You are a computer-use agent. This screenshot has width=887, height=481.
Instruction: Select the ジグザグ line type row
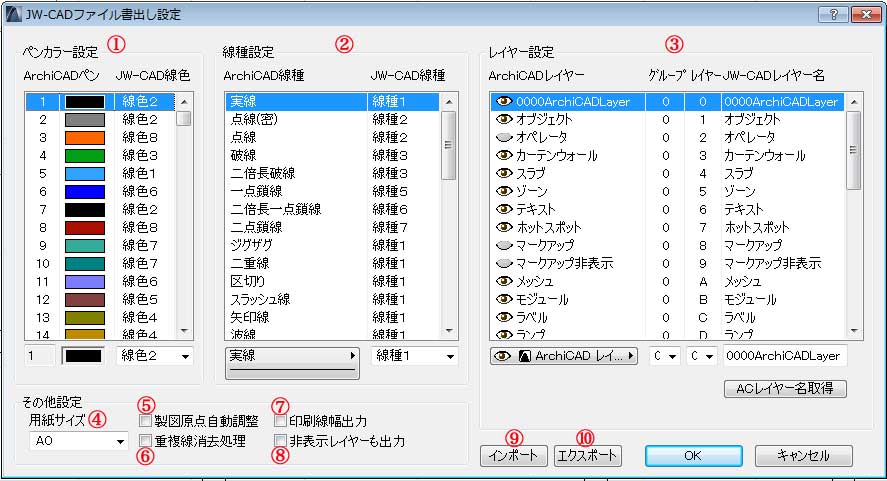[332, 245]
